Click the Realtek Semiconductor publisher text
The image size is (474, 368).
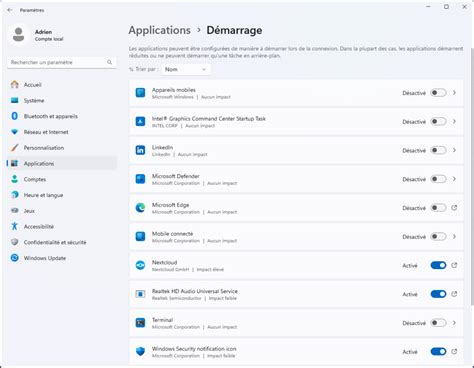[x=177, y=298]
